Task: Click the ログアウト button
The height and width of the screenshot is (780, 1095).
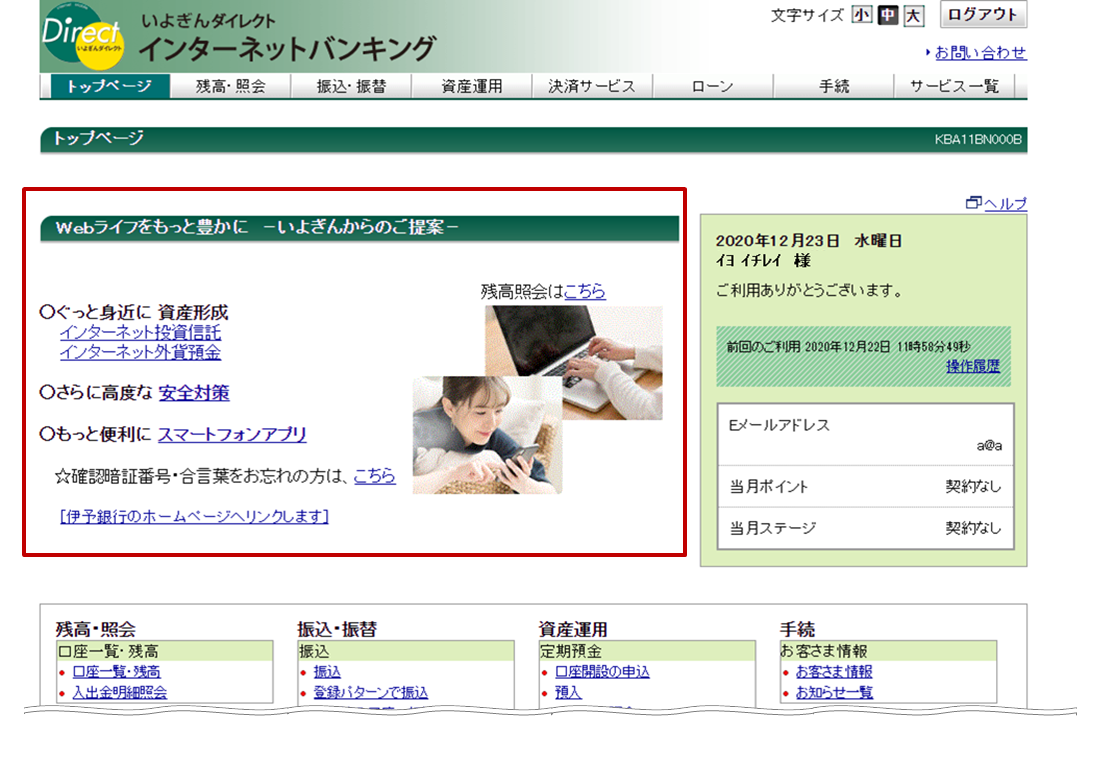Action: (x=983, y=15)
